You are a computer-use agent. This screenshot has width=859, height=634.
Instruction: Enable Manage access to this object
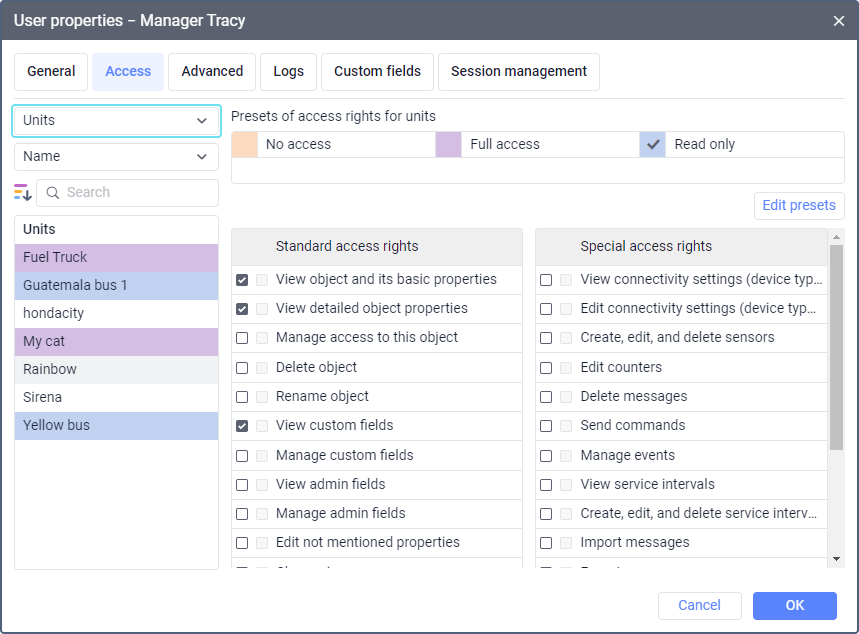(x=242, y=338)
